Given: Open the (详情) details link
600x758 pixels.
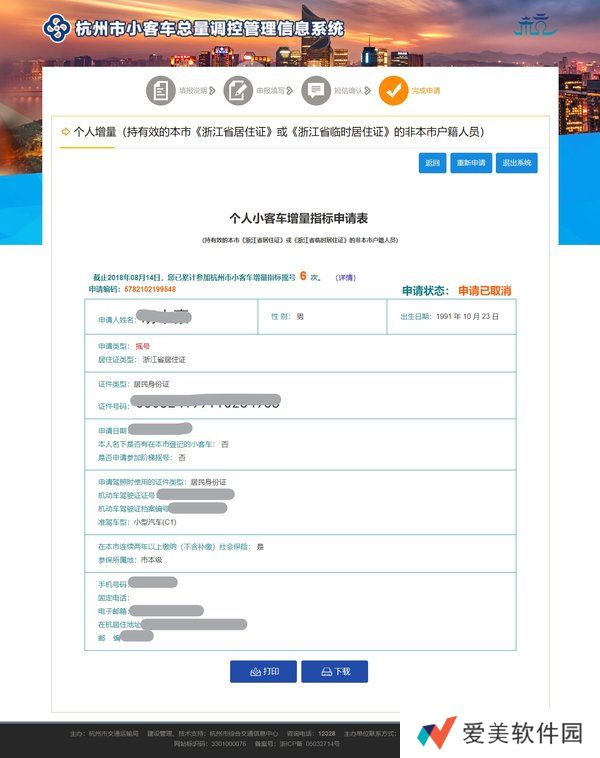Looking at the screenshot, I should [x=346, y=277].
